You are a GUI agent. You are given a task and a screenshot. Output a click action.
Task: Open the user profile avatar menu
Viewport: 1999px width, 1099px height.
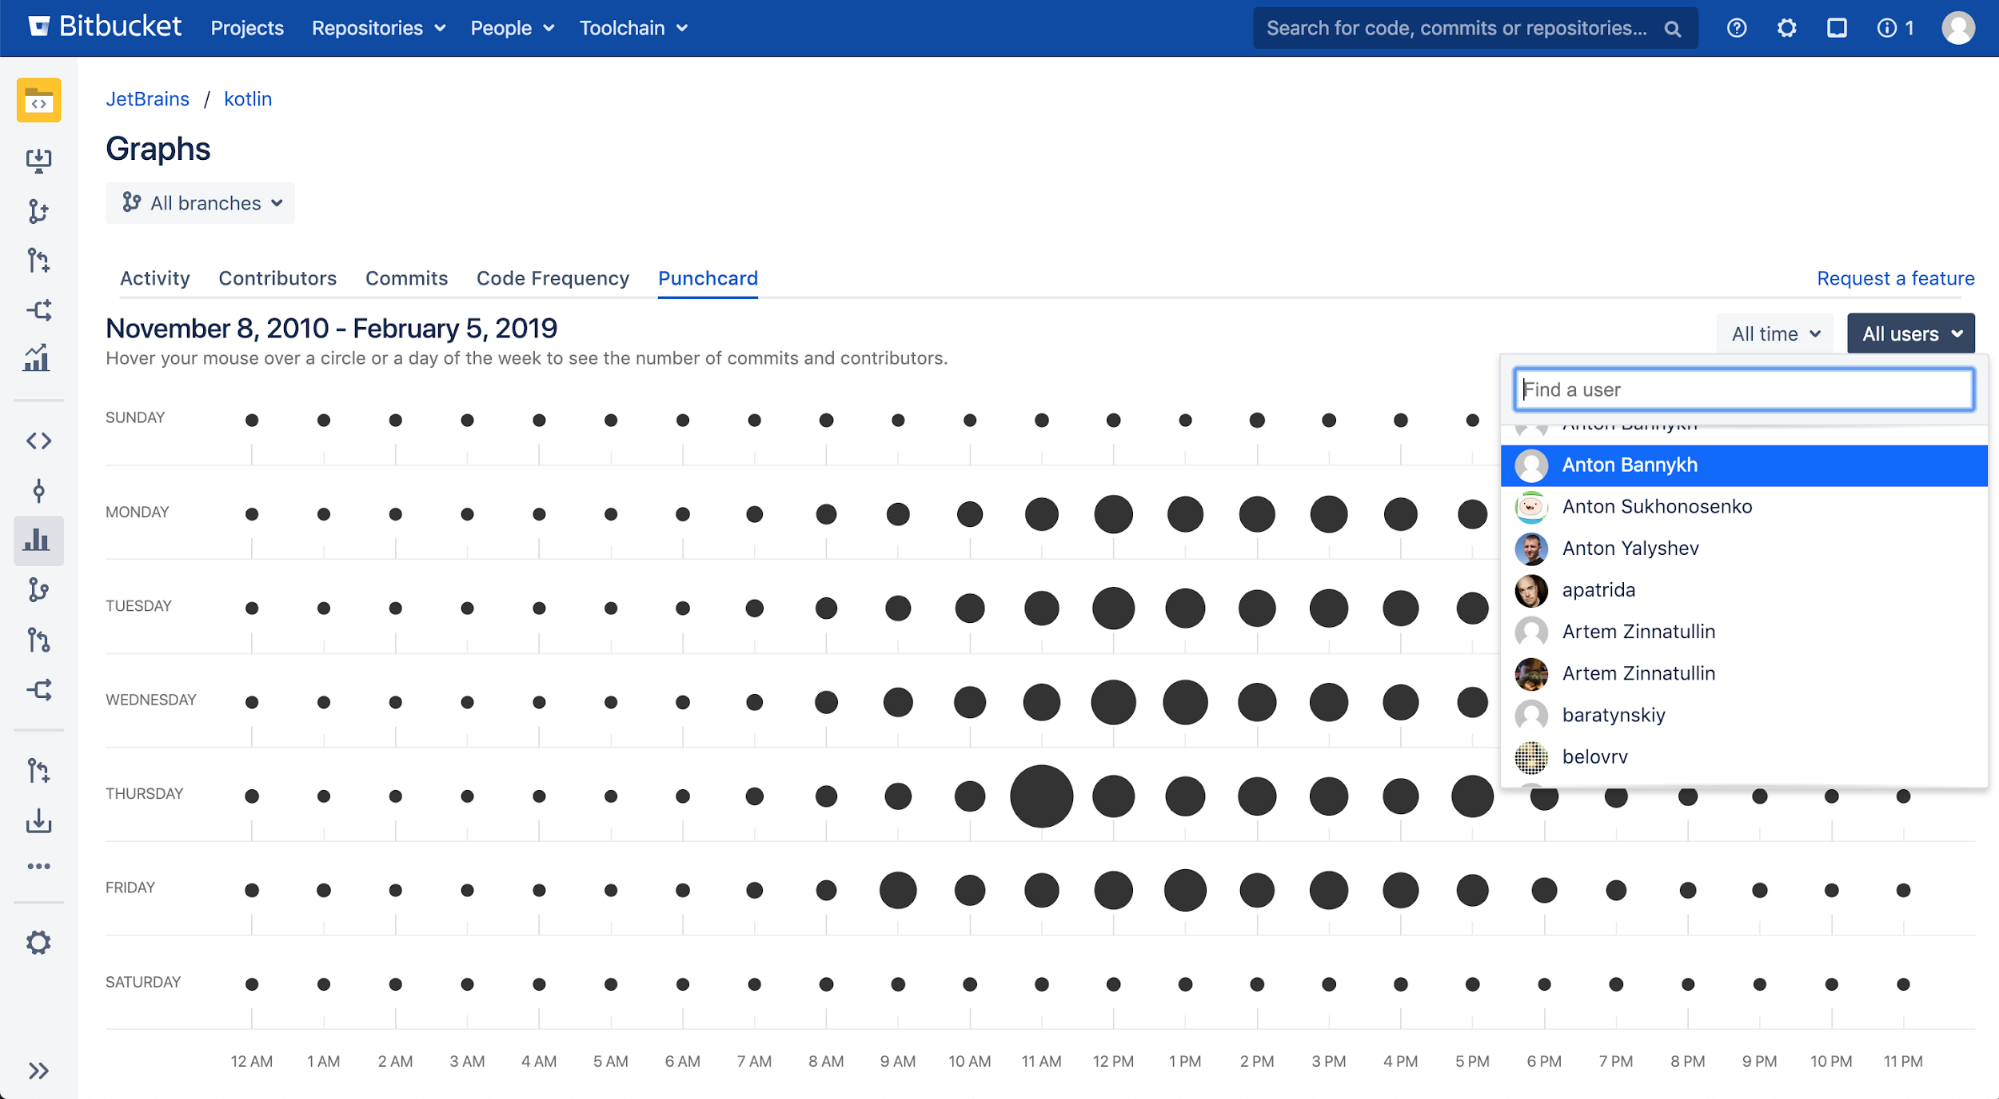pos(1958,28)
